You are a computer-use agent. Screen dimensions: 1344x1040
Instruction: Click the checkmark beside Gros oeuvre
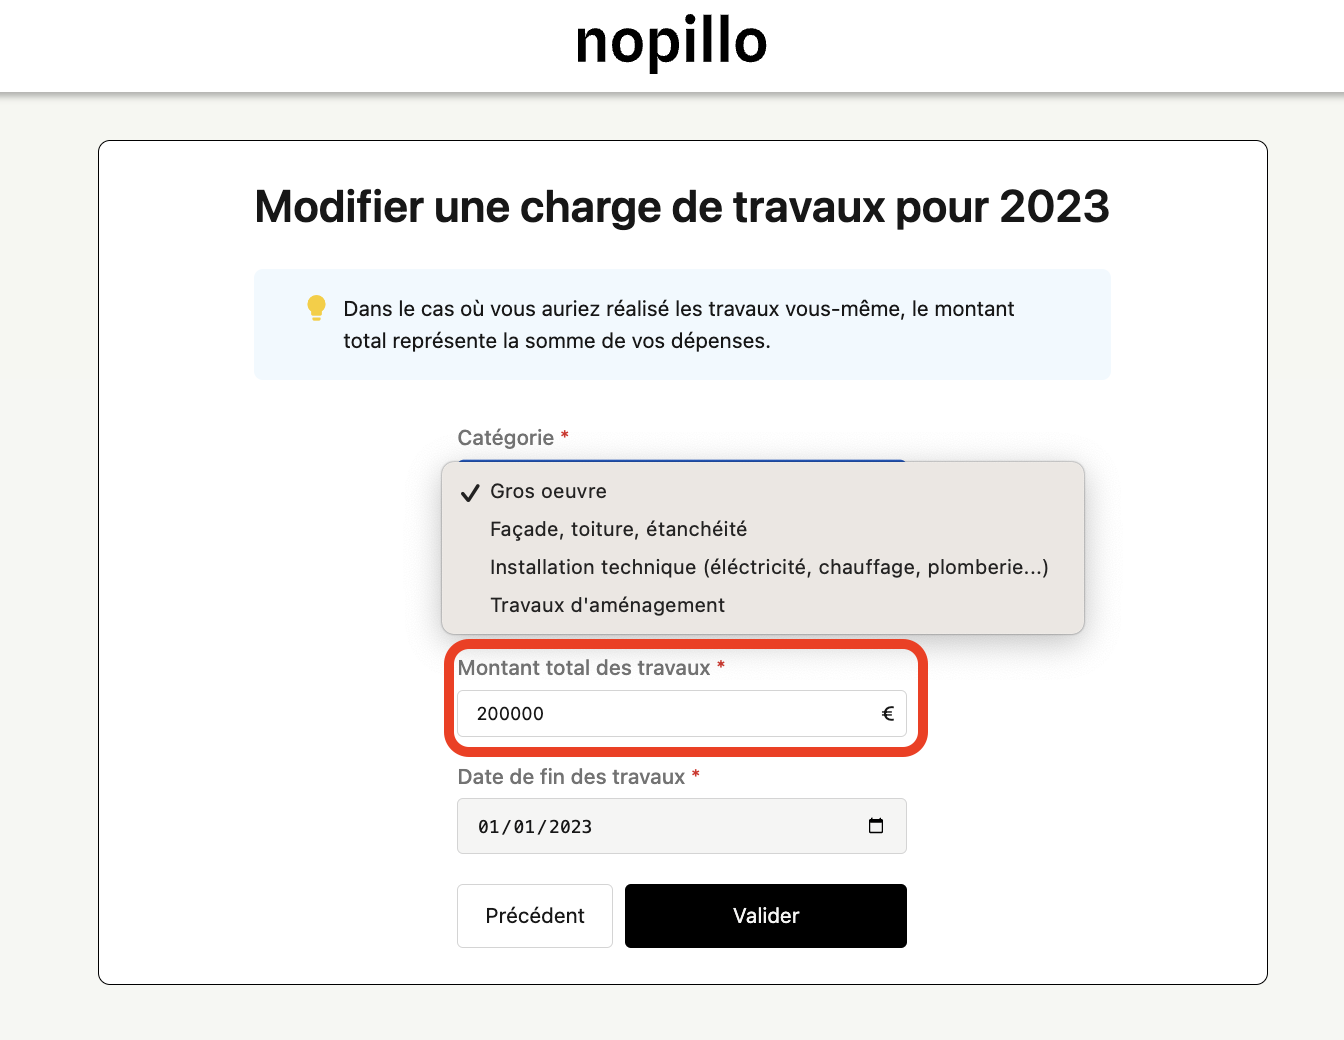(469, 492)
